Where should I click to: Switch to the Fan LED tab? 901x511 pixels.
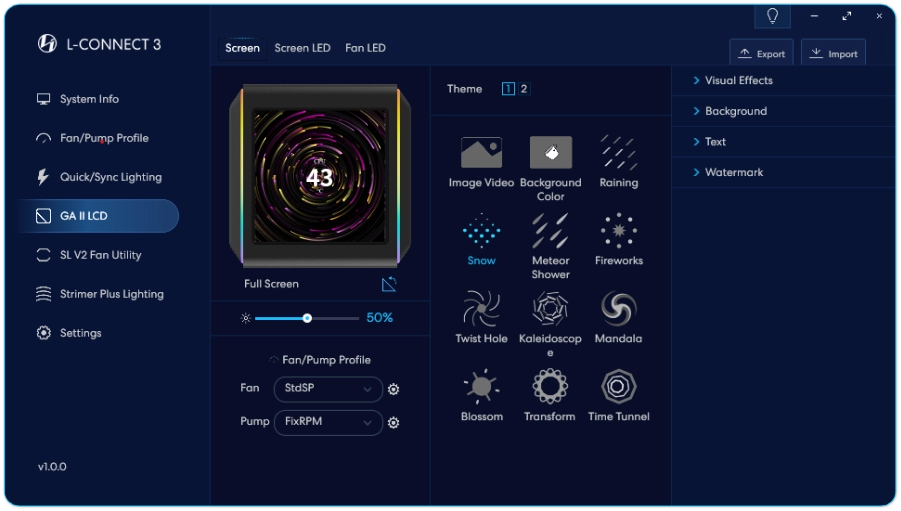pos(365,48)
